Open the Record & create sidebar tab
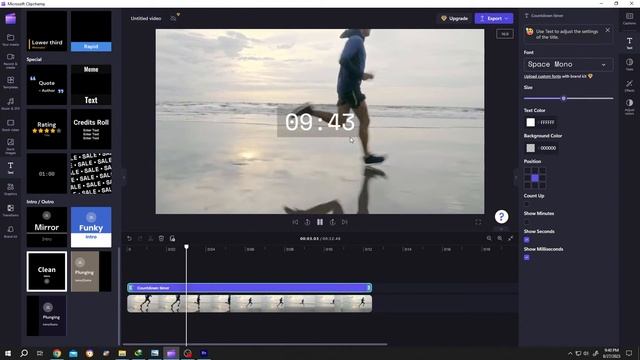Viewport: 640px width, 360px height. pyautogui.click(x=11, y=61)
